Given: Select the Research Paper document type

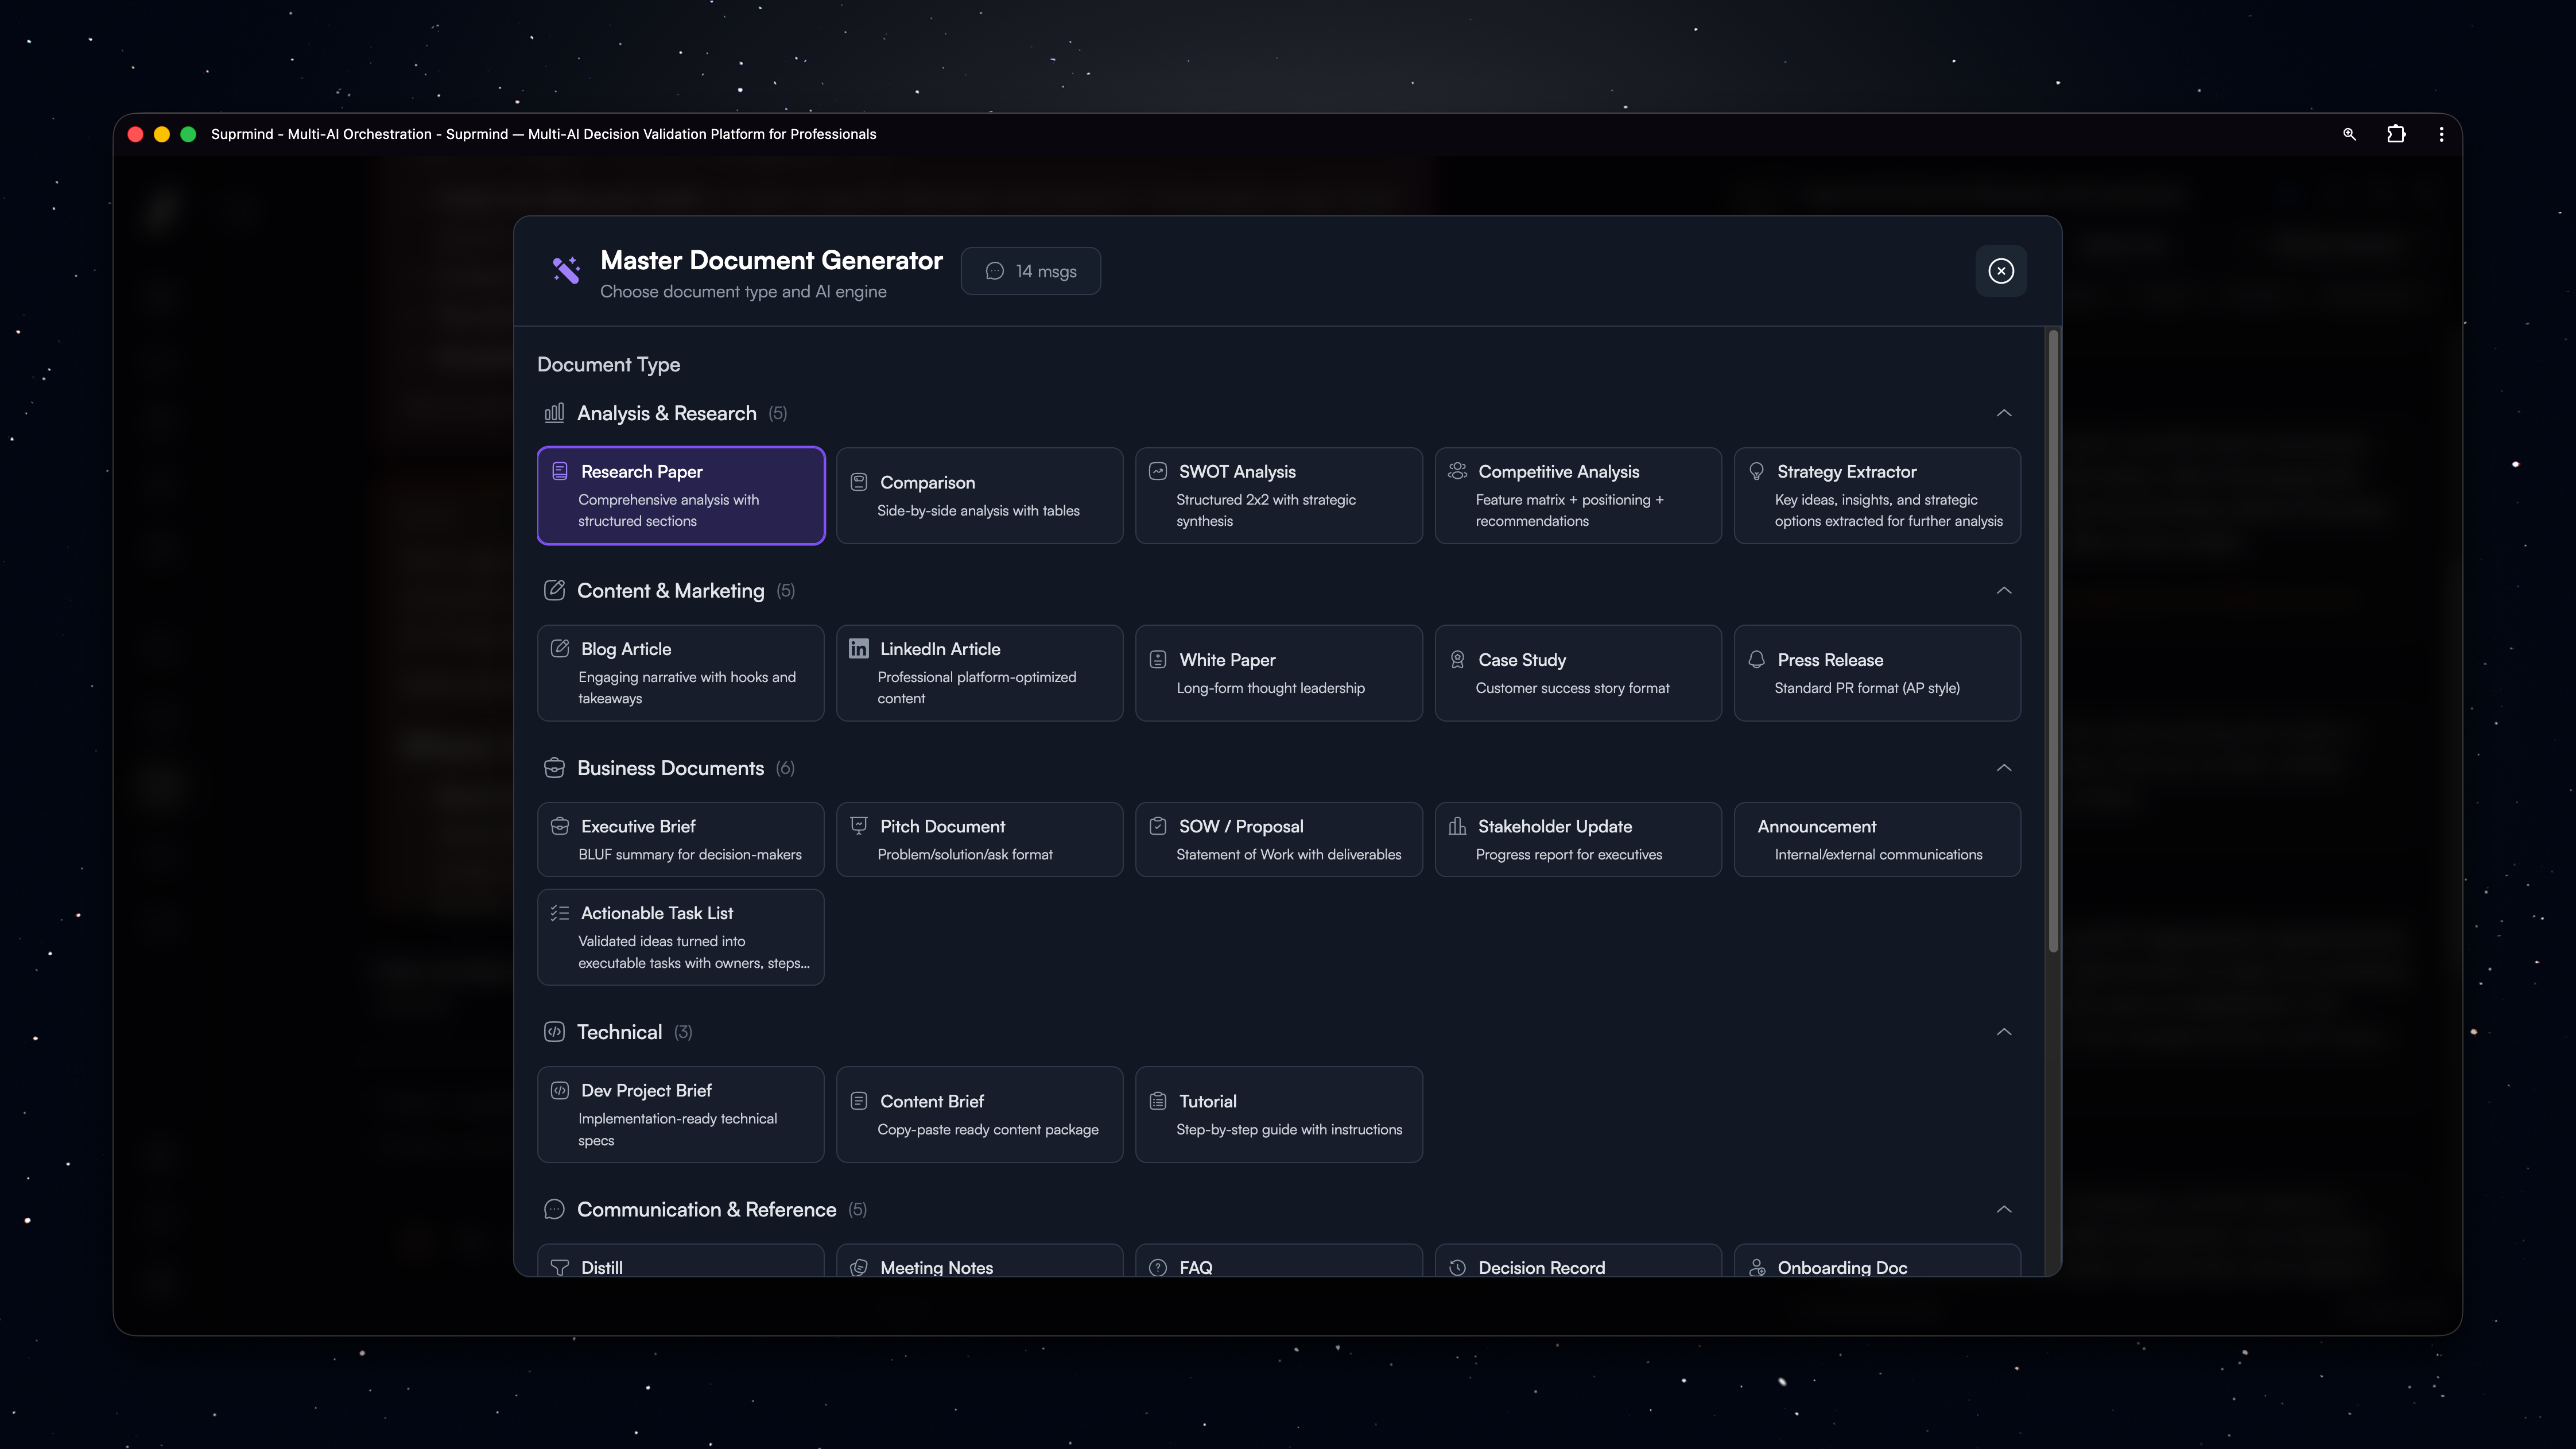Looking at the screenshot, I should [681, 495].
